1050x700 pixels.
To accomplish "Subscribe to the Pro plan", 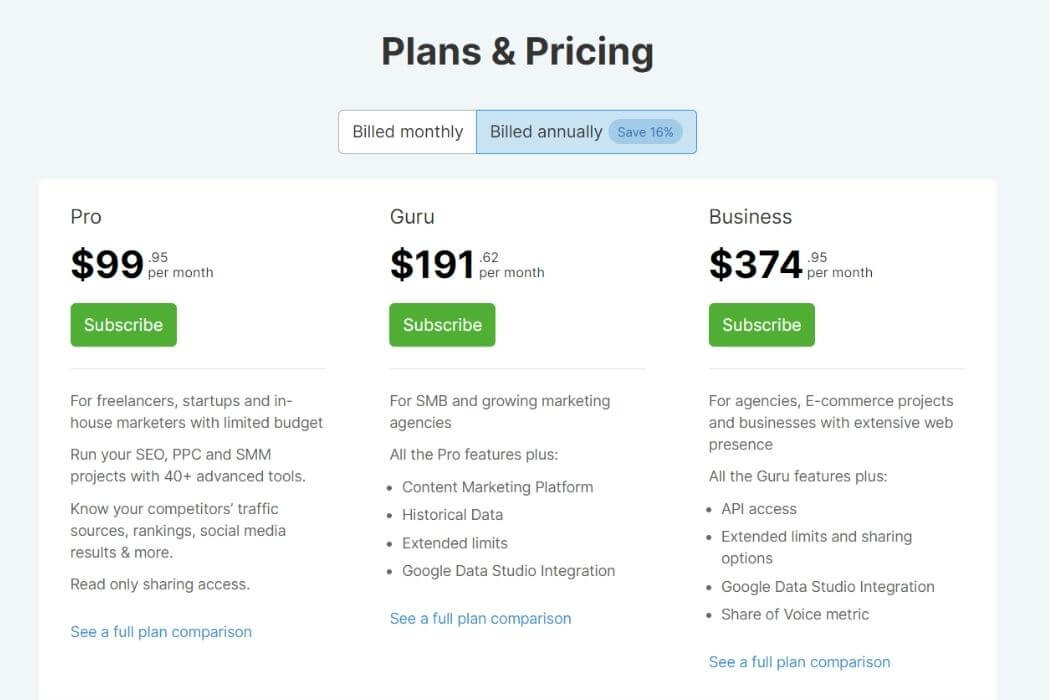I will 123,325.
